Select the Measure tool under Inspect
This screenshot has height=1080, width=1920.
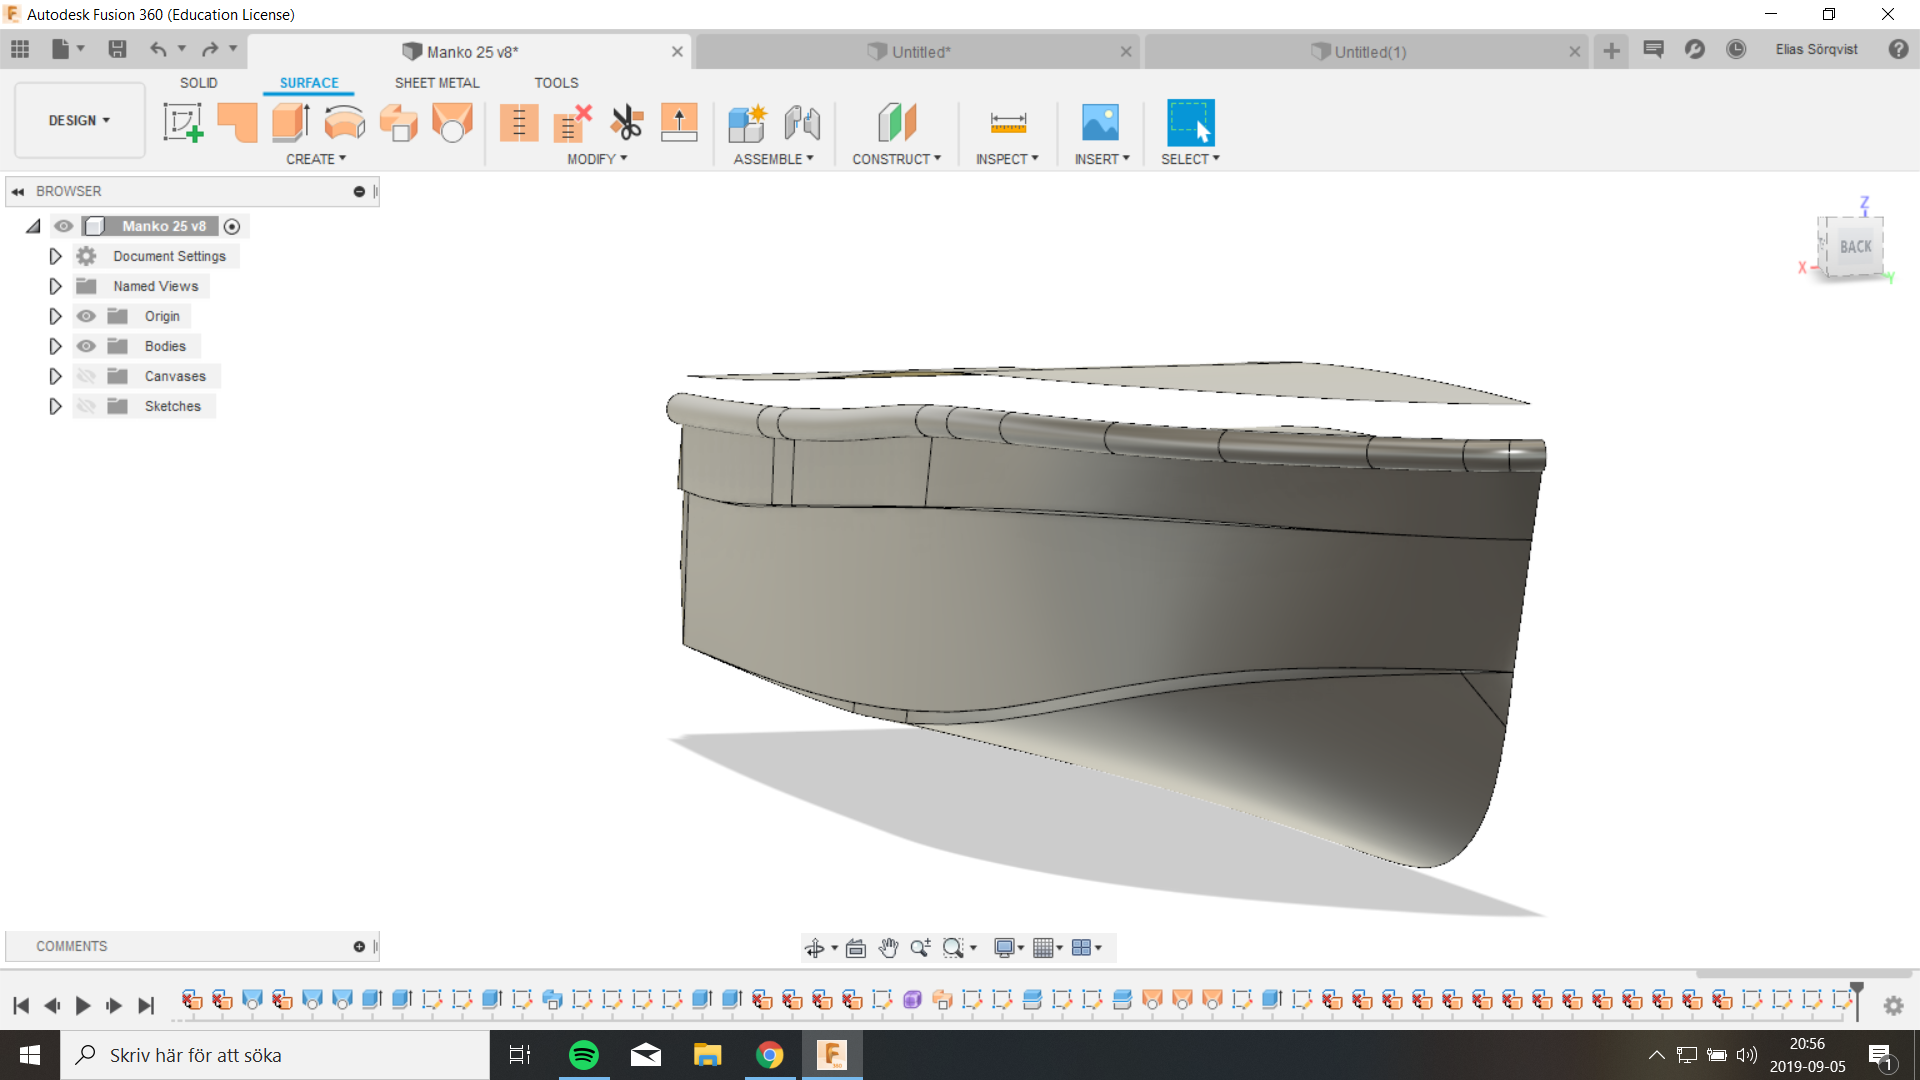point(1008,122)
